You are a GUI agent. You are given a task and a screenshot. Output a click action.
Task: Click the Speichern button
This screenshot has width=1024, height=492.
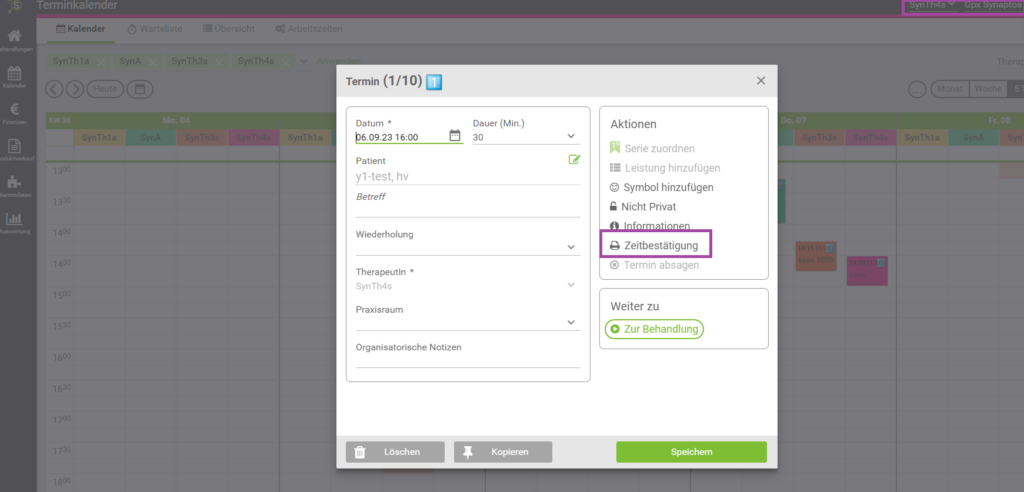(x=691, y=451)
